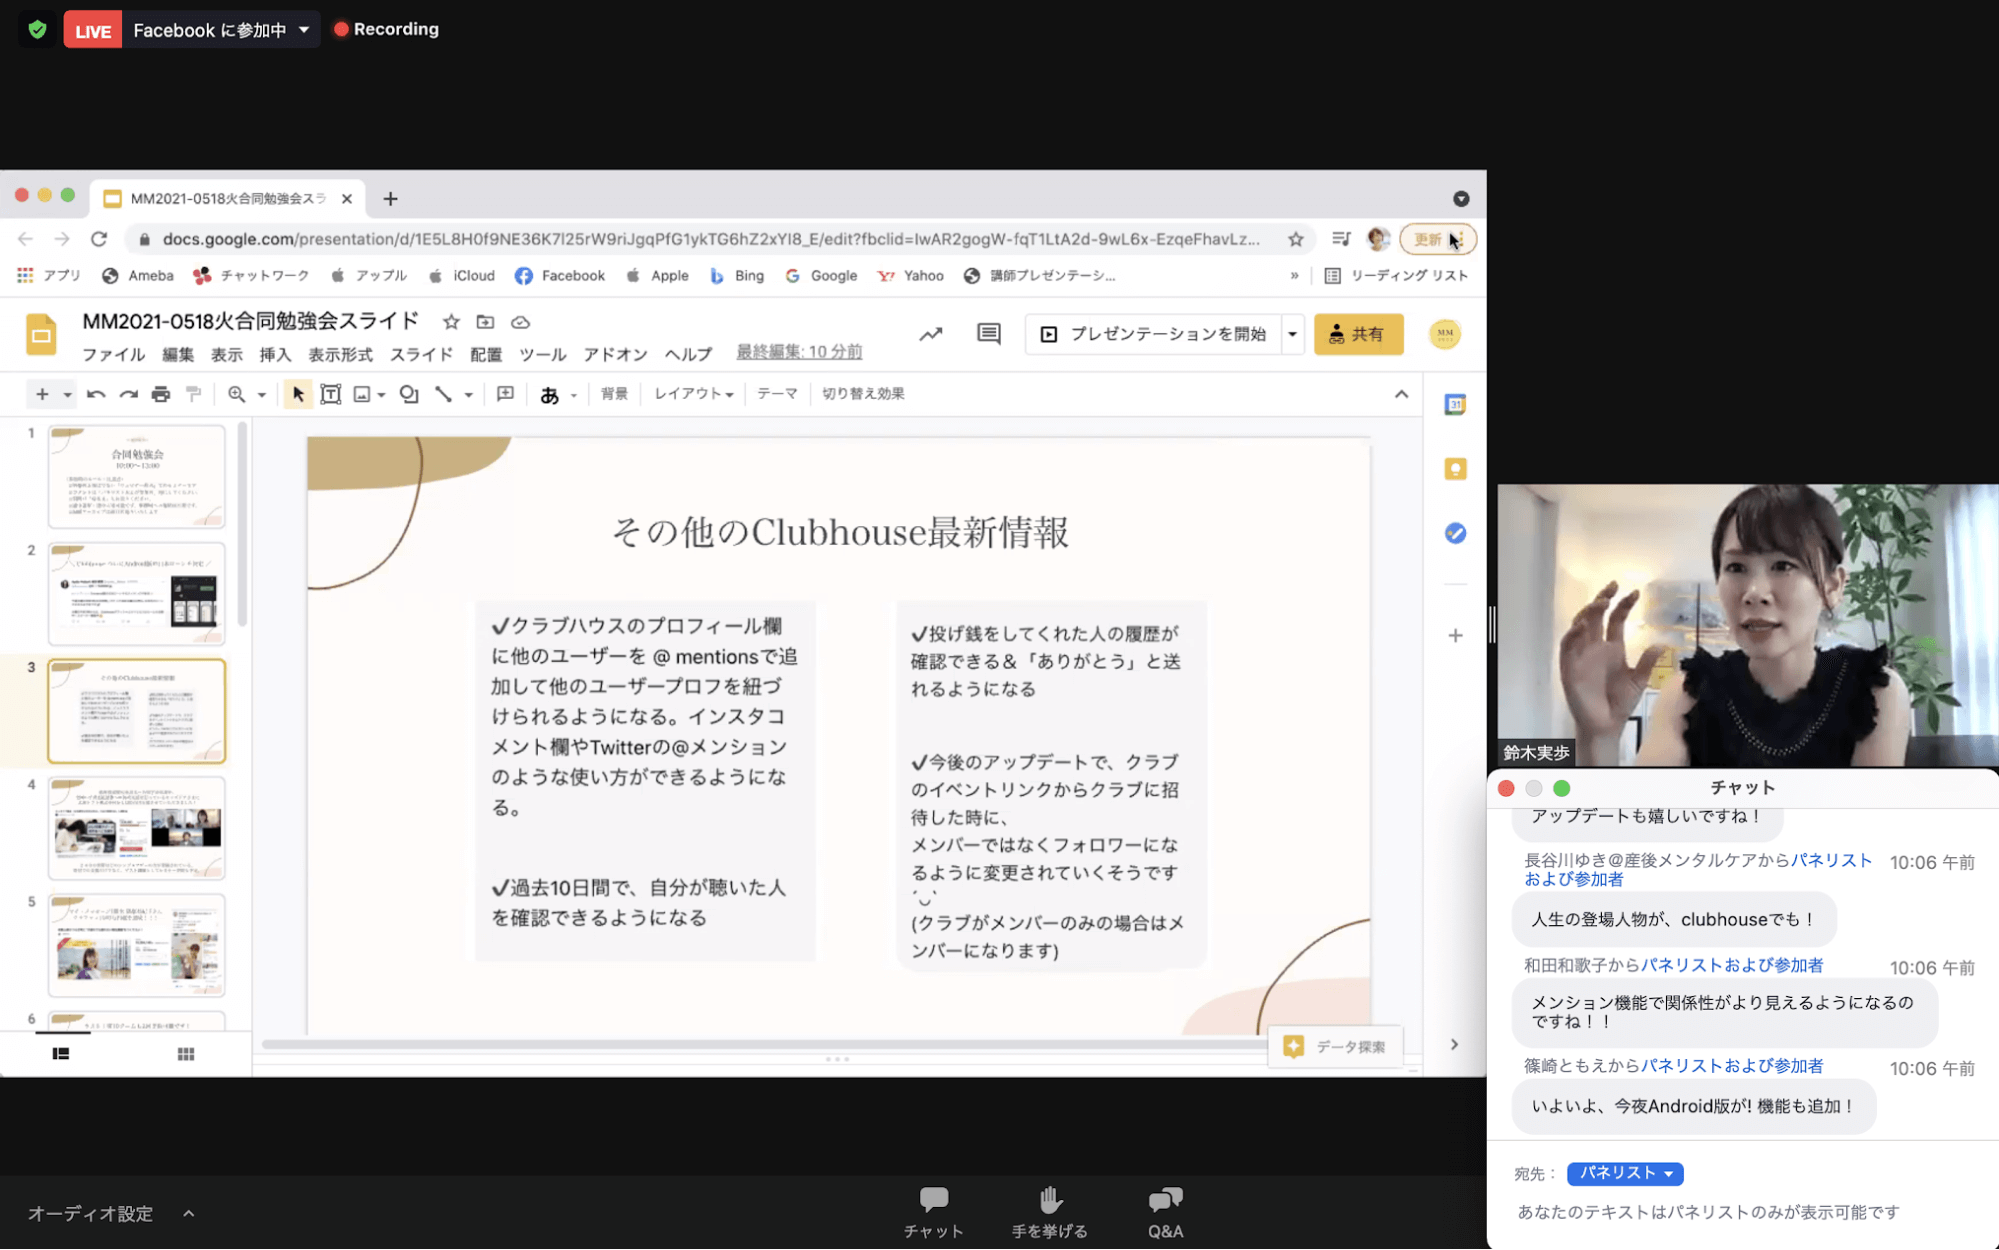Open the ツール menu

[542, 354]
